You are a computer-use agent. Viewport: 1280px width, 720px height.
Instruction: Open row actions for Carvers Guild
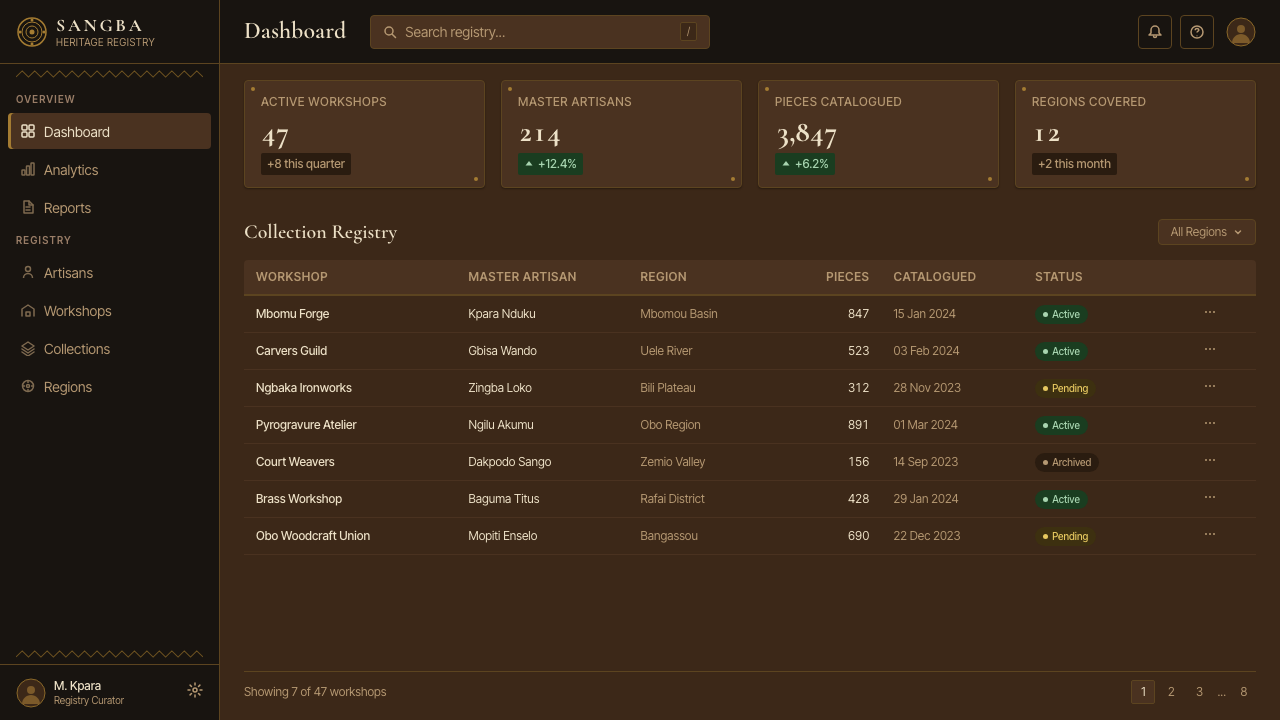click(1210, 349)
